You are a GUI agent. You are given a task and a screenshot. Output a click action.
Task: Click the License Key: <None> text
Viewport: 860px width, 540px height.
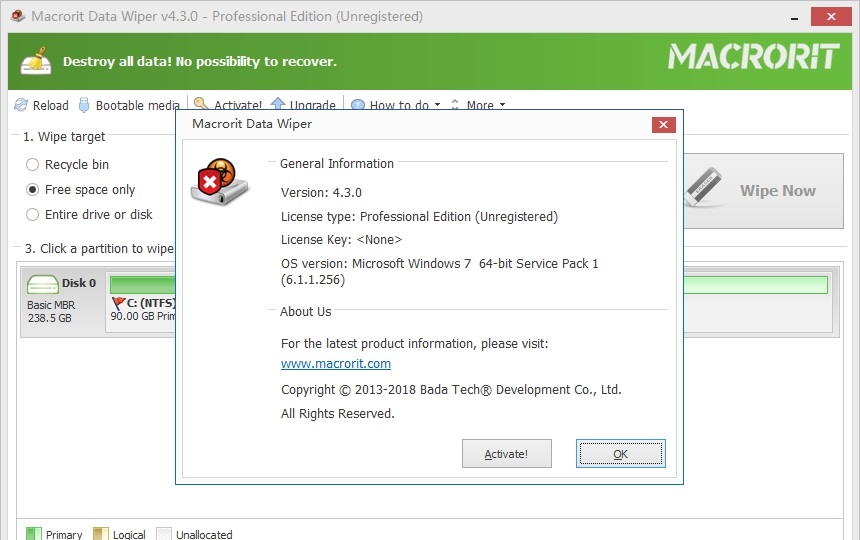coord(342,240)
